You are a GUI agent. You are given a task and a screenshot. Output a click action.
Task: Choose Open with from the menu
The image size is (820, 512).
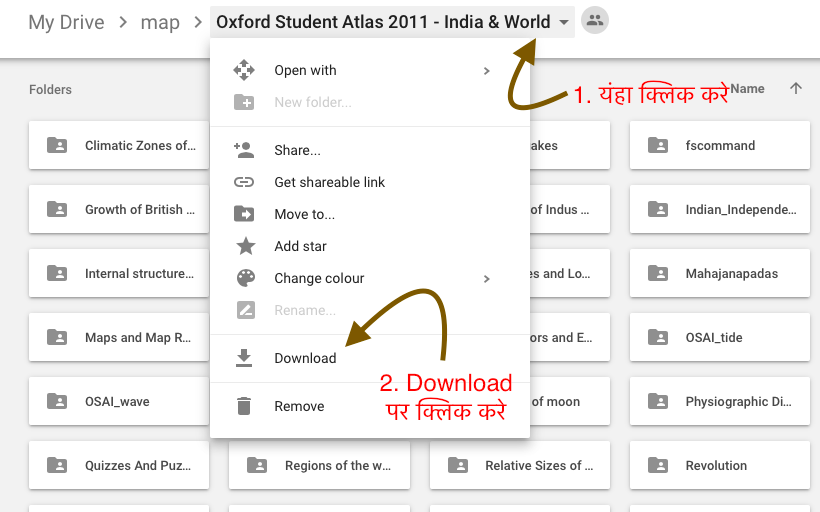click(370, 70)
